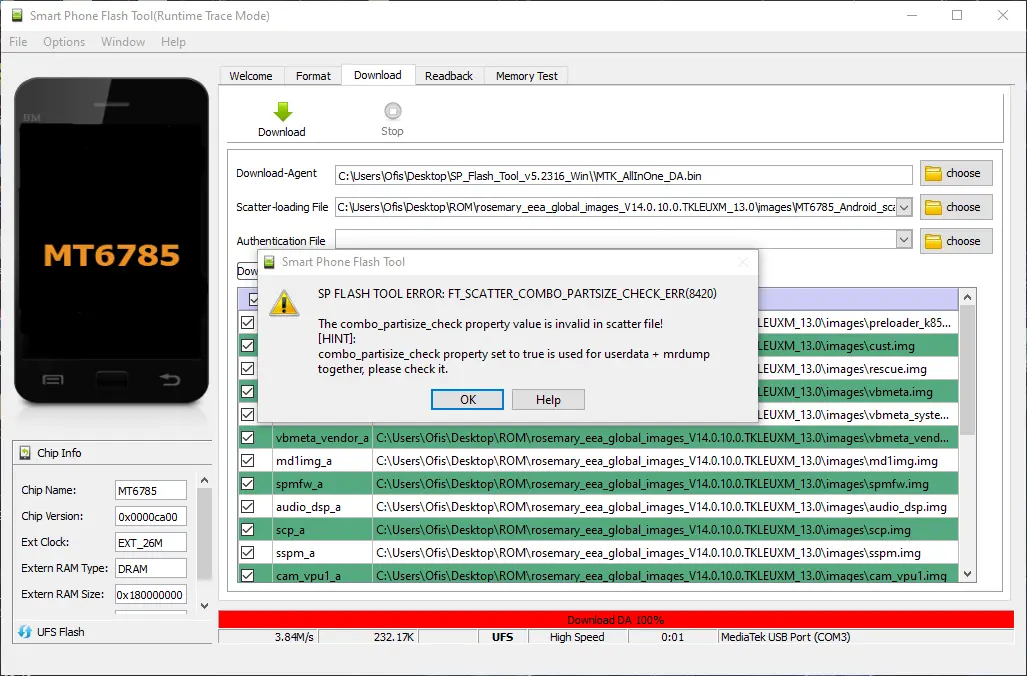1027x676 pixels.
Task: Click the Download-Agent path field
Action: [624, 175]
